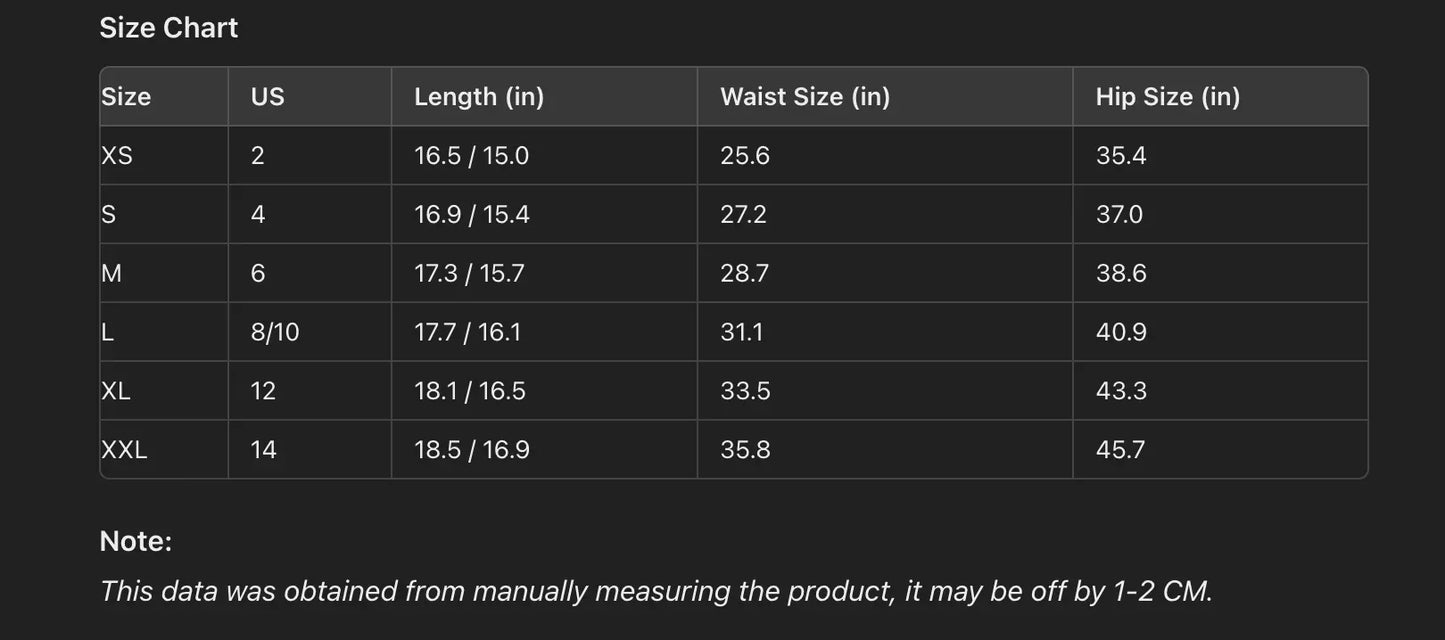1445x640 pixels.
Task: Click the 16.5 / 15.0 length cell
Action: click(471, 156)
